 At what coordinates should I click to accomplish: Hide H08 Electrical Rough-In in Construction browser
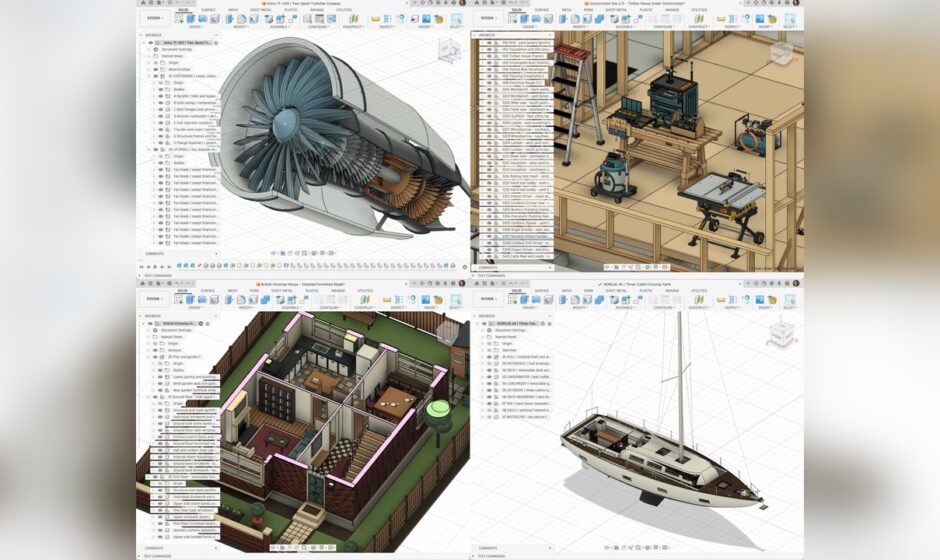[489, 83]
